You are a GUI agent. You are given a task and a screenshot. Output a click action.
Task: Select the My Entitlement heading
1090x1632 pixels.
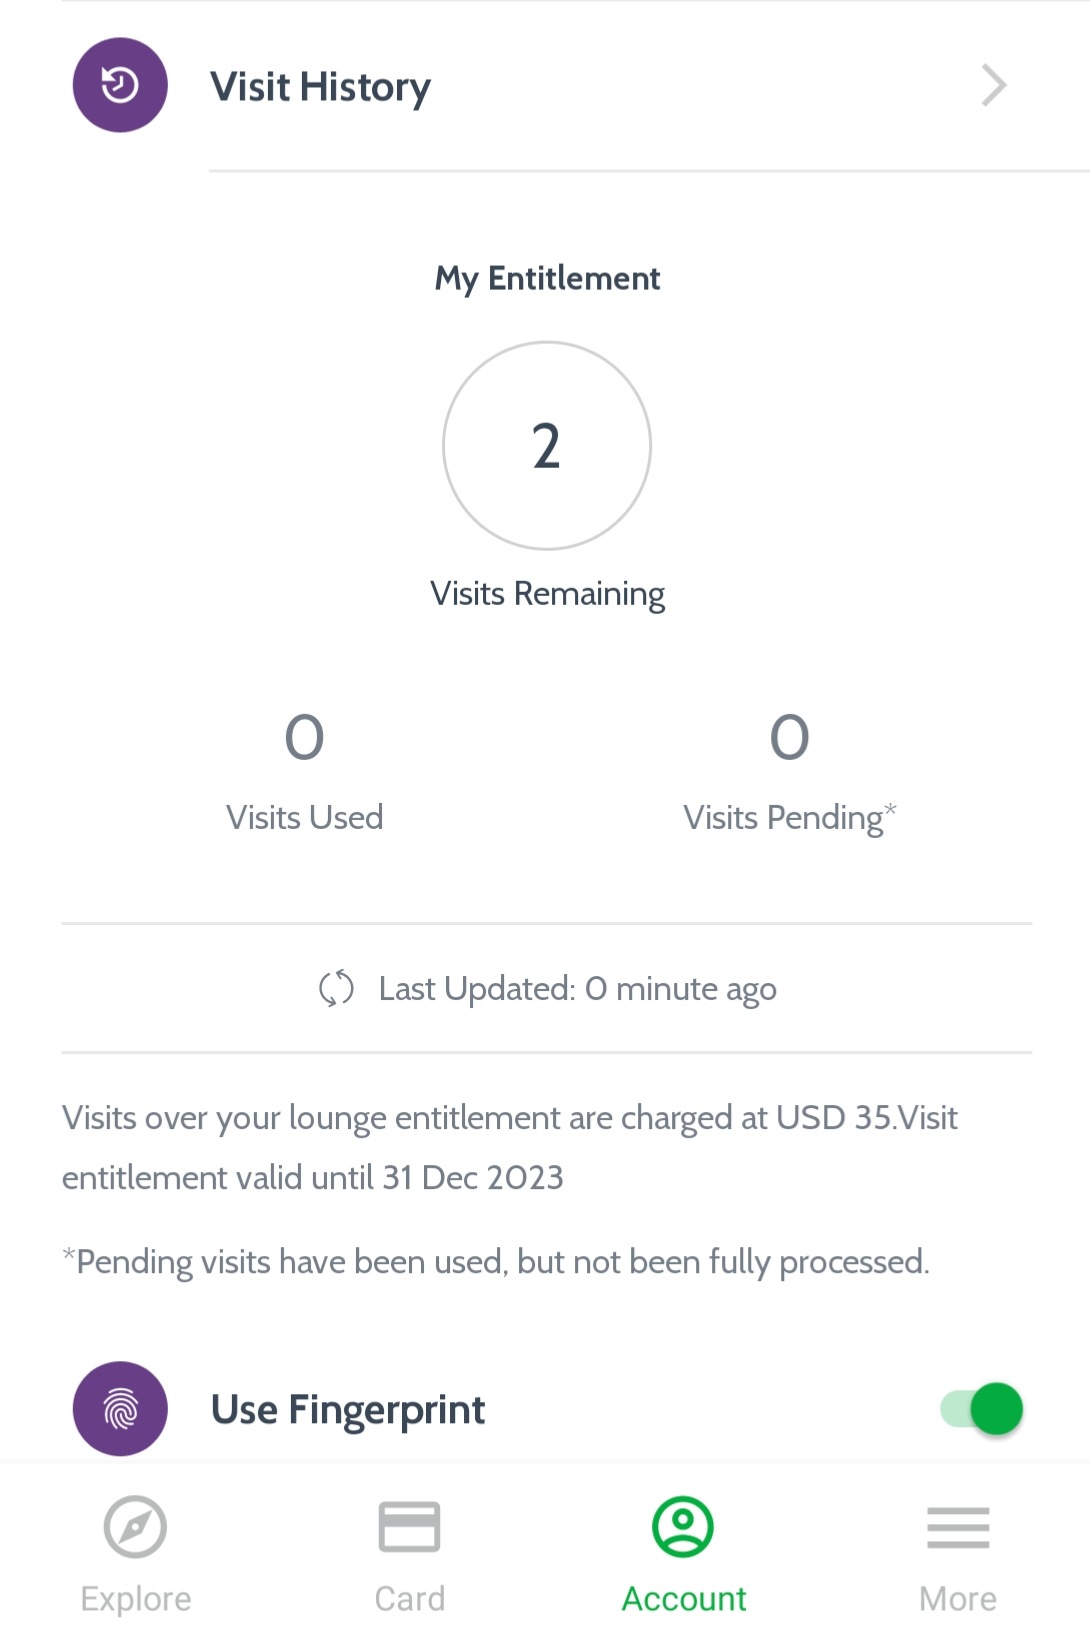pos(547,278)
